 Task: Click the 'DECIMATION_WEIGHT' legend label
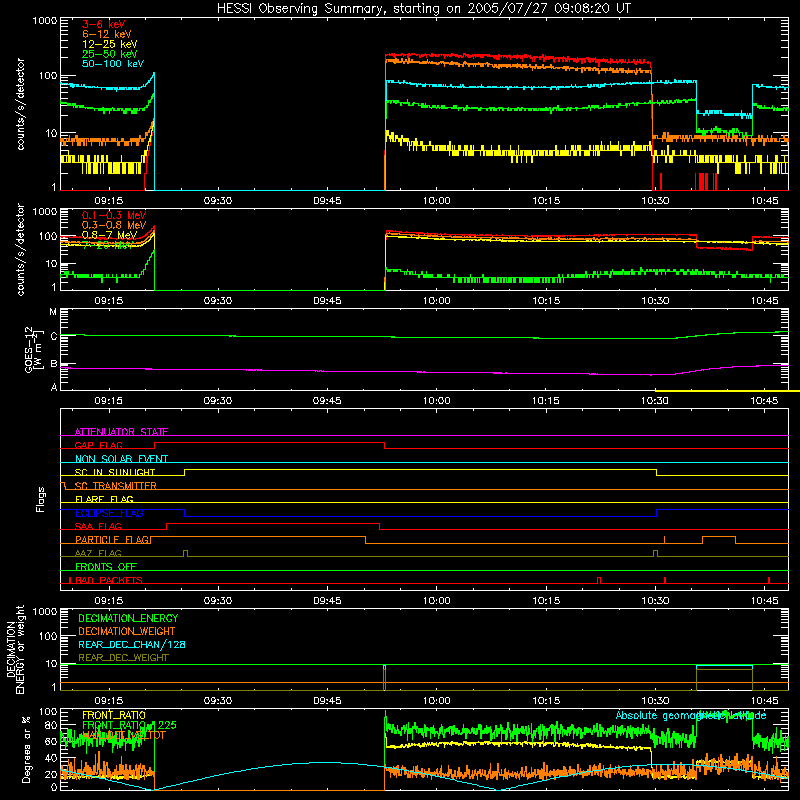(x=127, y=631)
